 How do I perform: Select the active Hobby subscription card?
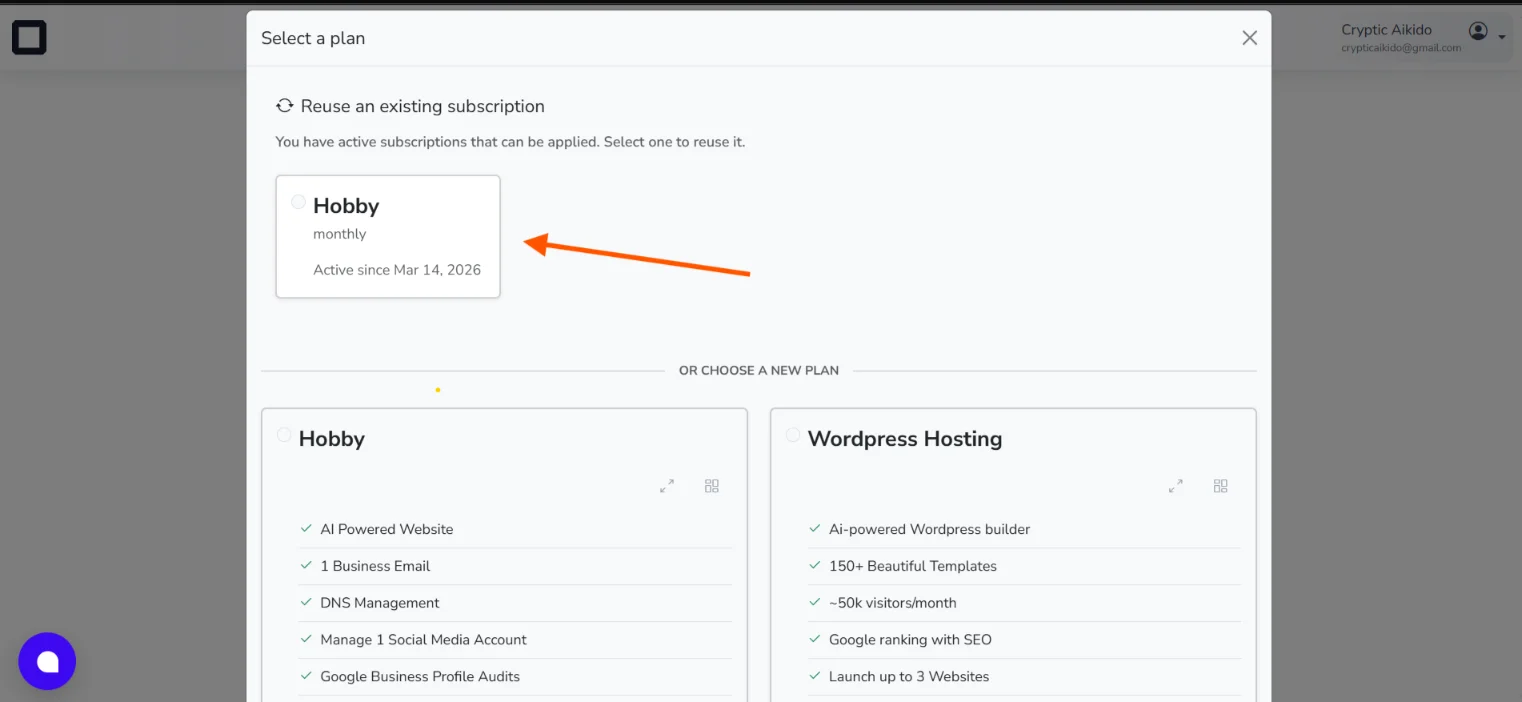coord(388,236)
